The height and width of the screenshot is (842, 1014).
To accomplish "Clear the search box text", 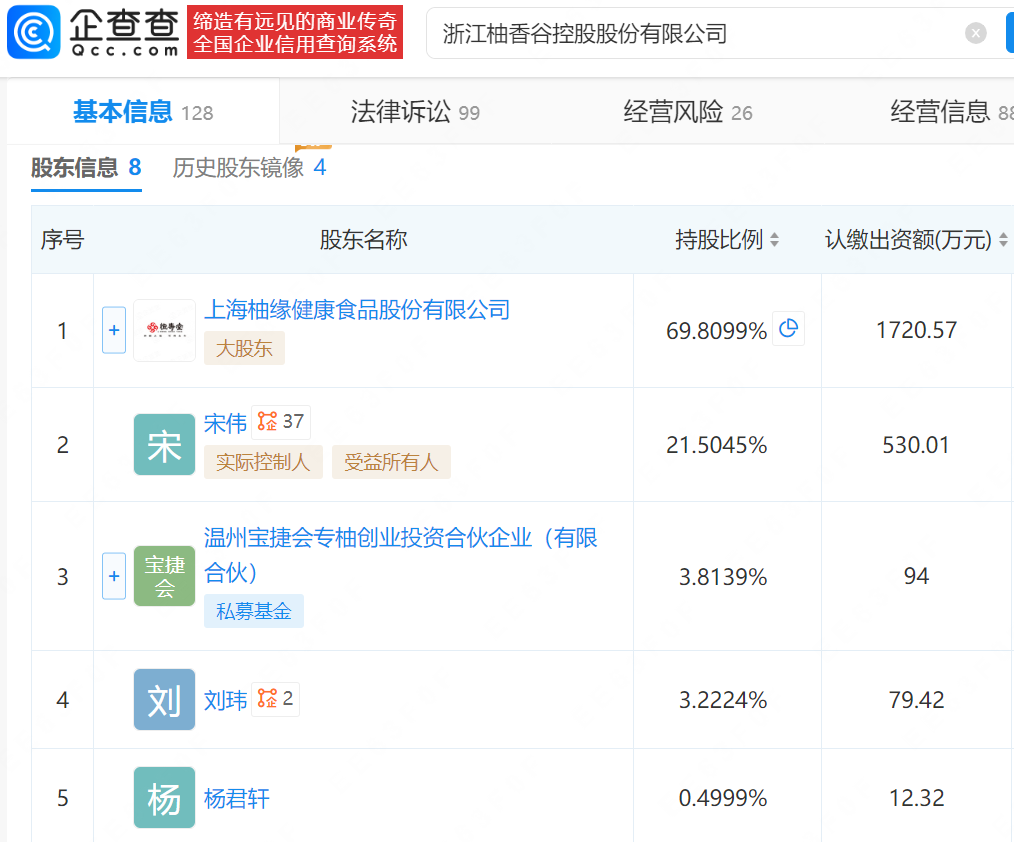I will tap(975, 33).
